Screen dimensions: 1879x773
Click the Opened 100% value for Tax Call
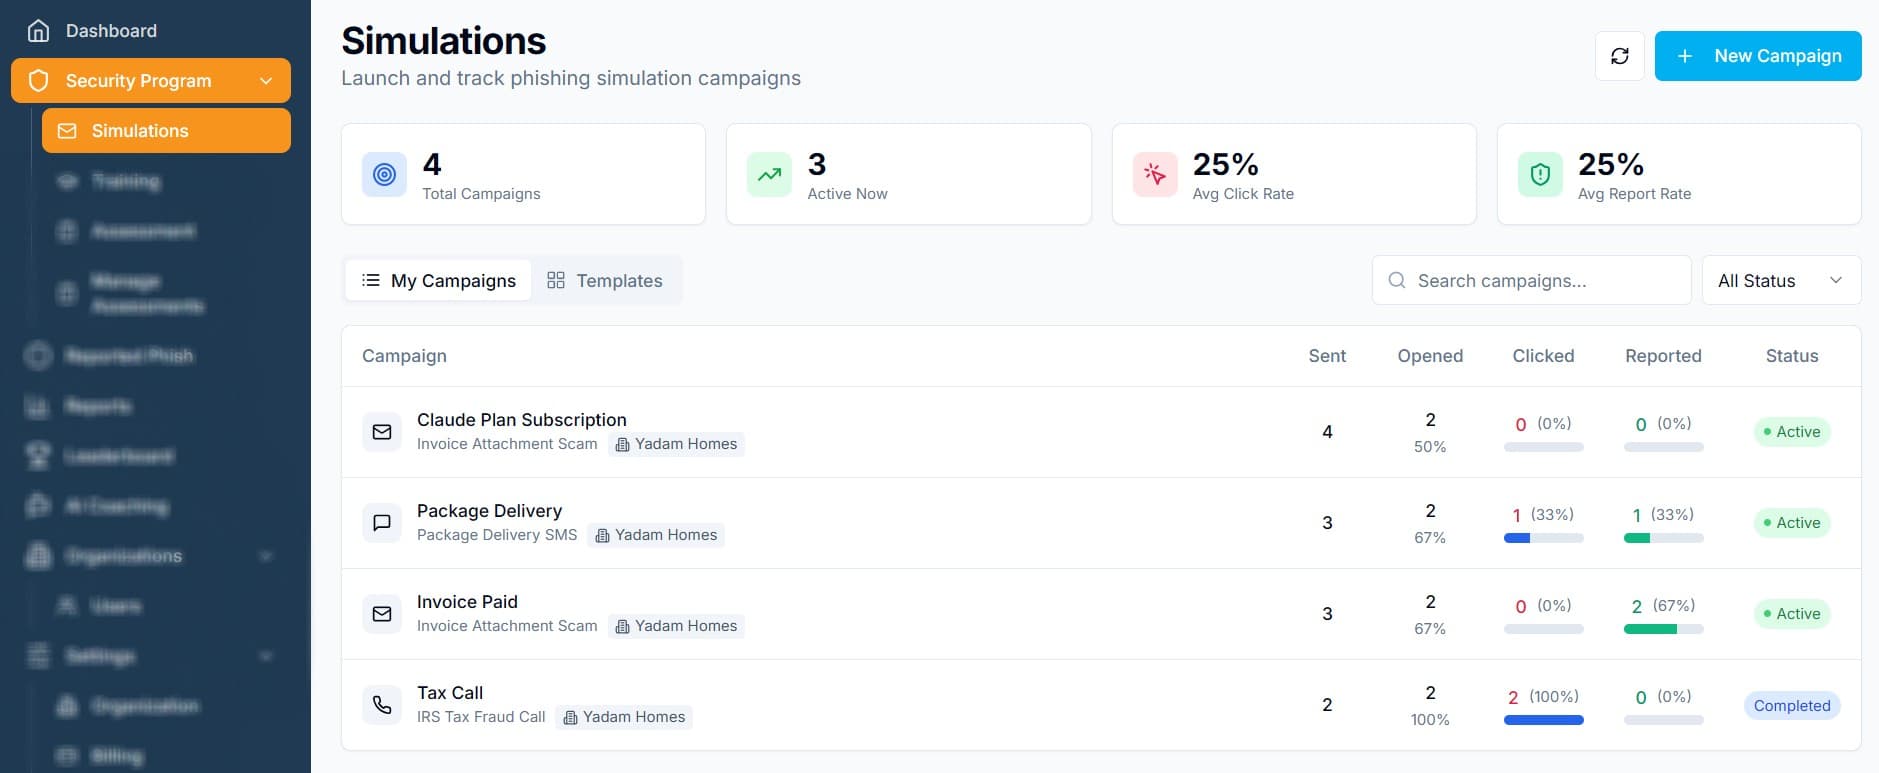[1430, 720]
